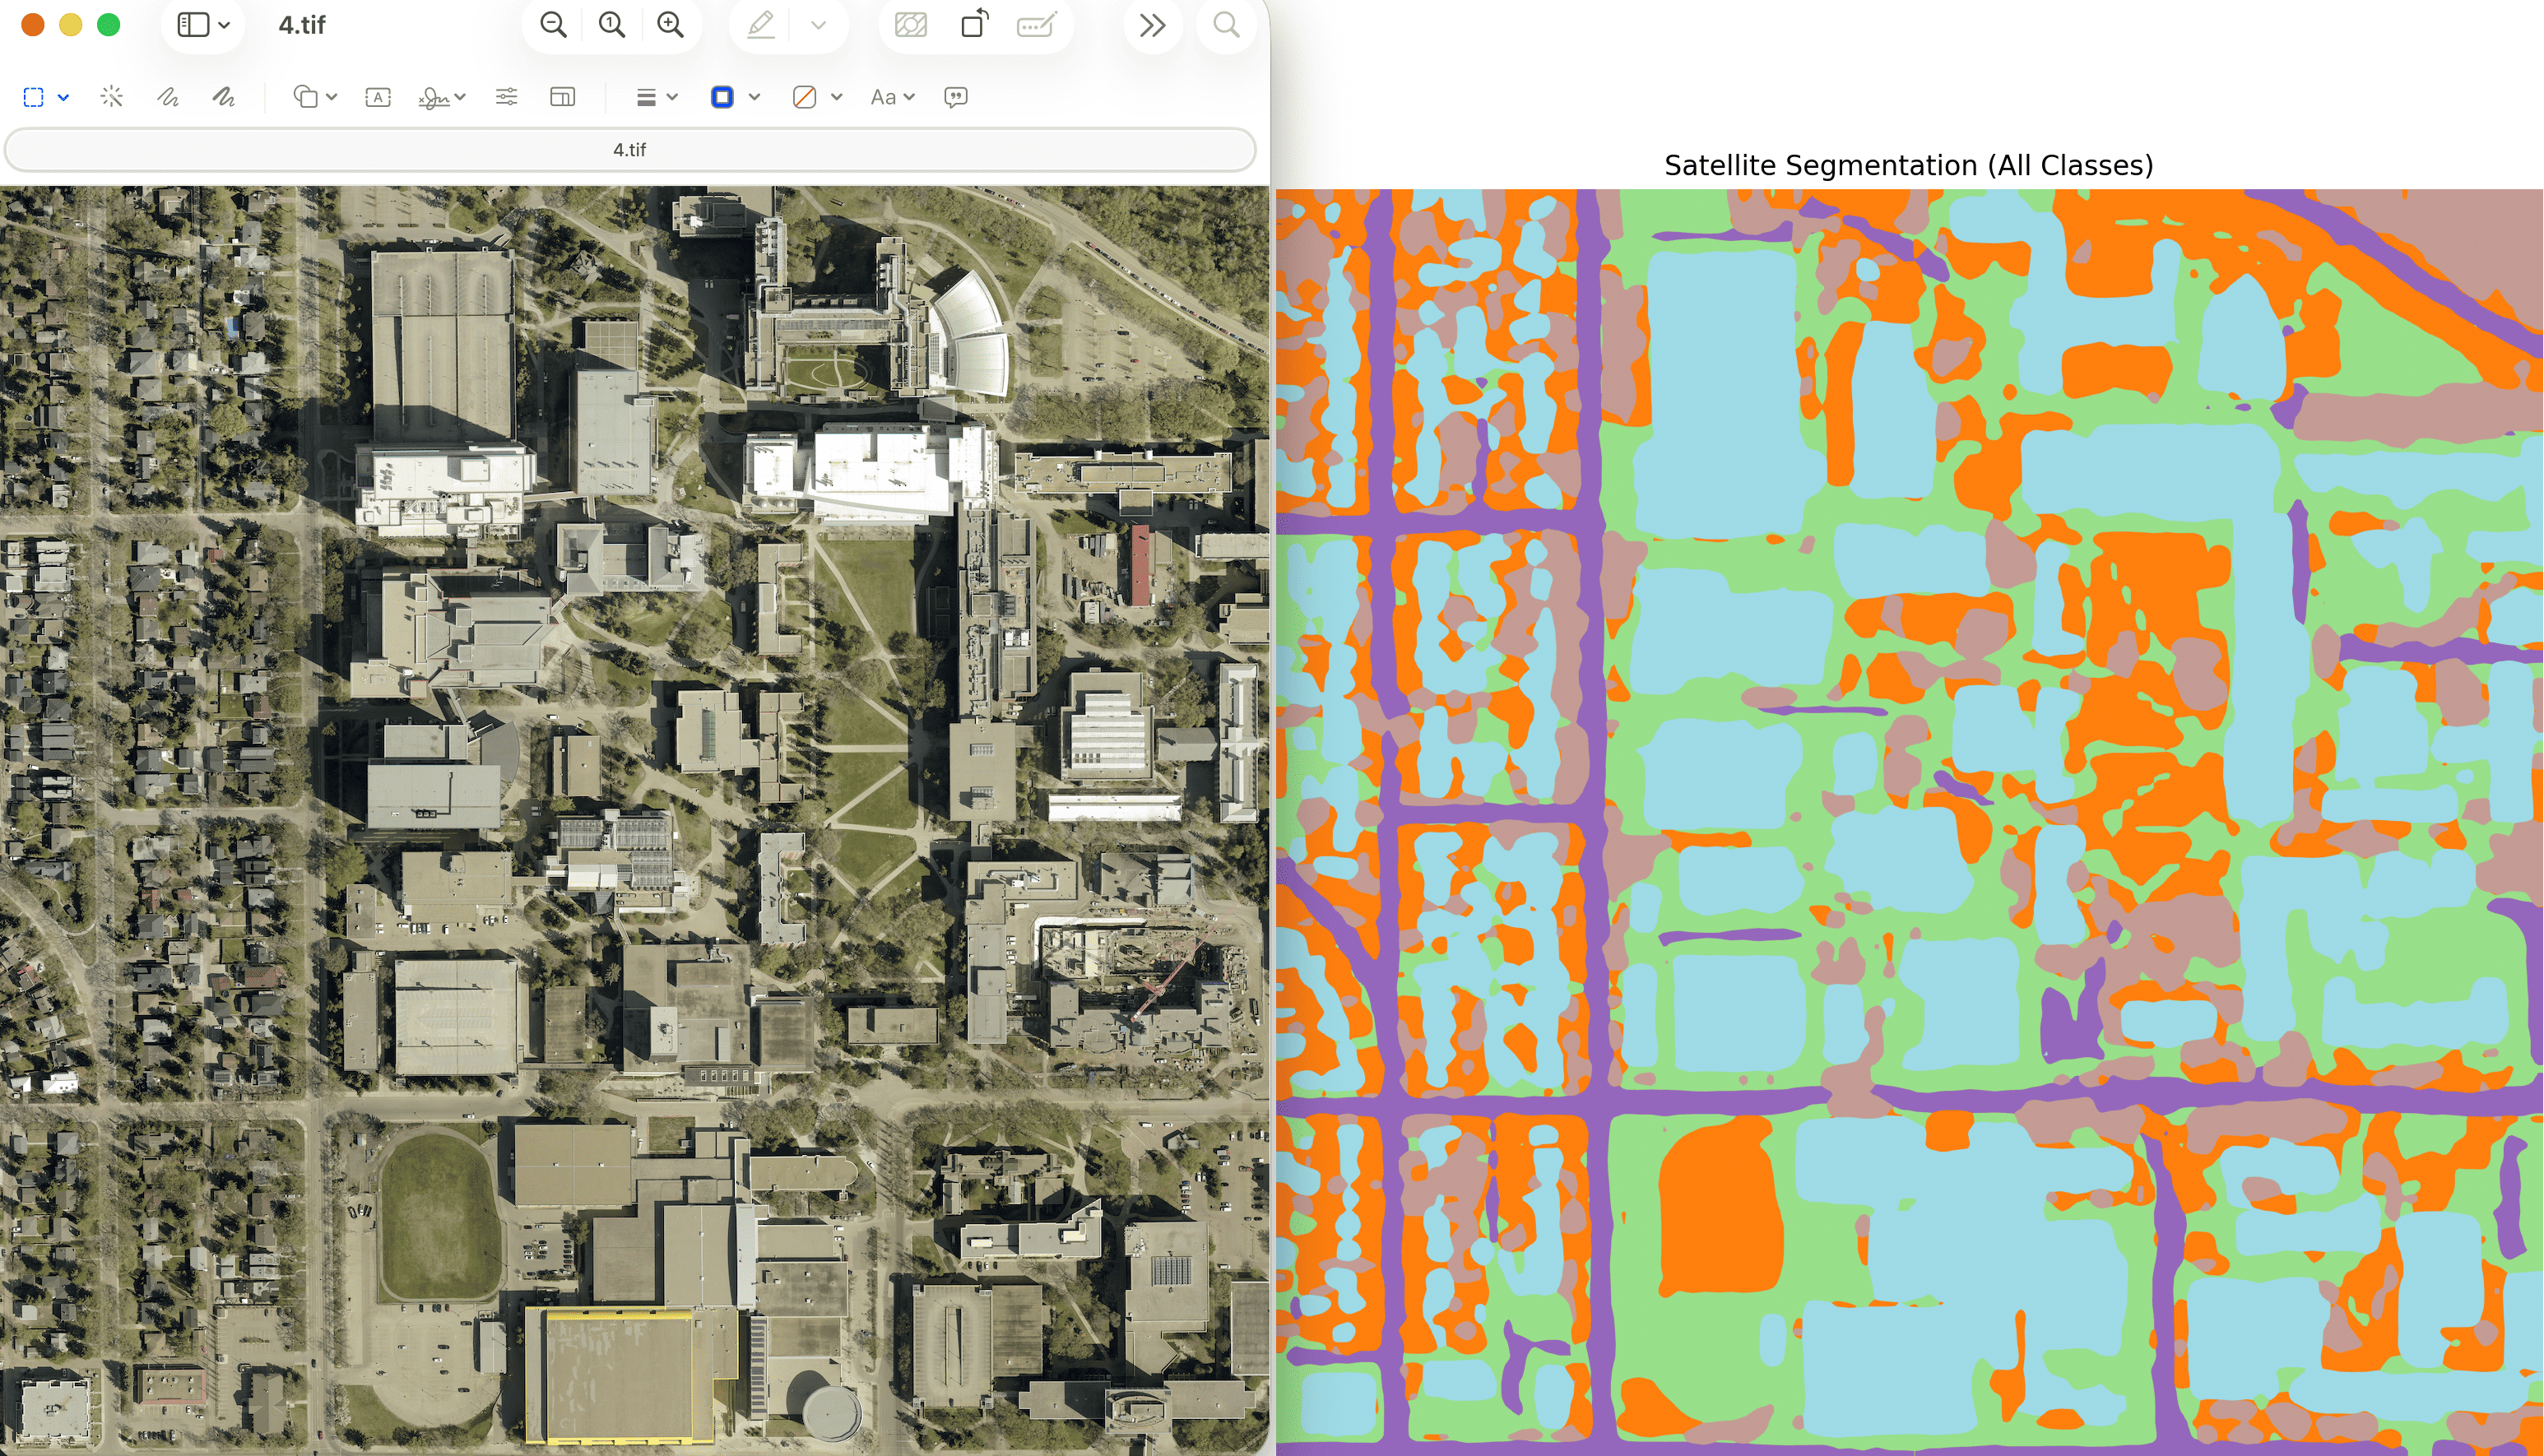Image resolution: width=2544 pixels, height=1456 pixels.
Task: Show more toolbar items chevron
Action: 1153,25
